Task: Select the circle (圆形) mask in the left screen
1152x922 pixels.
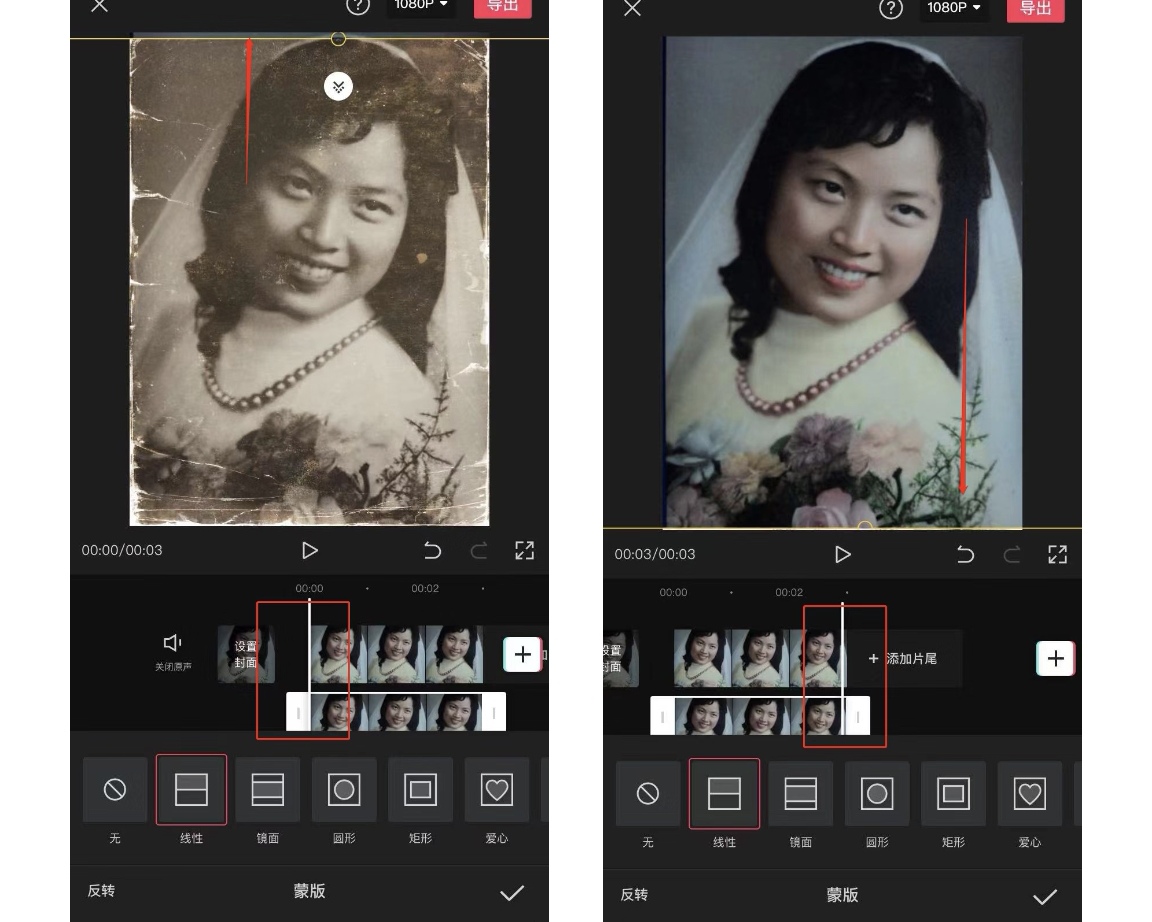Action: (344, 790)
